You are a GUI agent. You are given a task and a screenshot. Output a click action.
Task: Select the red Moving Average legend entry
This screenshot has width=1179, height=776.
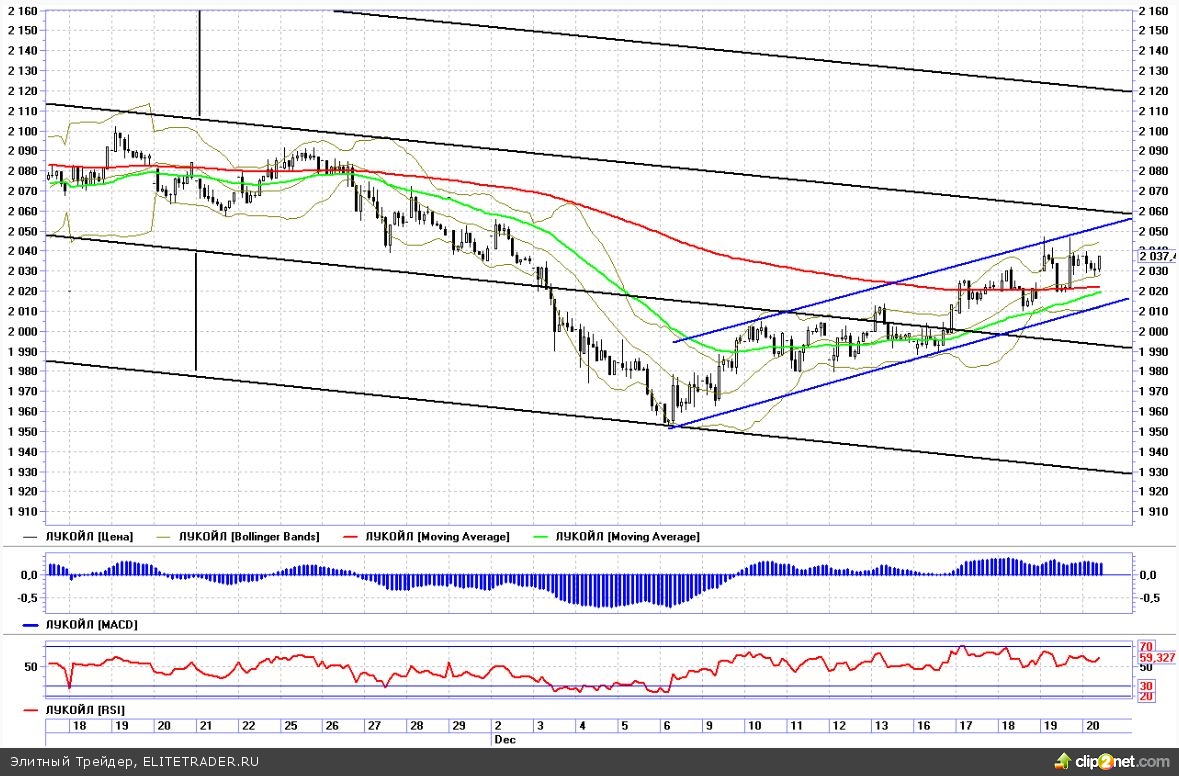(x=438, y=537)
